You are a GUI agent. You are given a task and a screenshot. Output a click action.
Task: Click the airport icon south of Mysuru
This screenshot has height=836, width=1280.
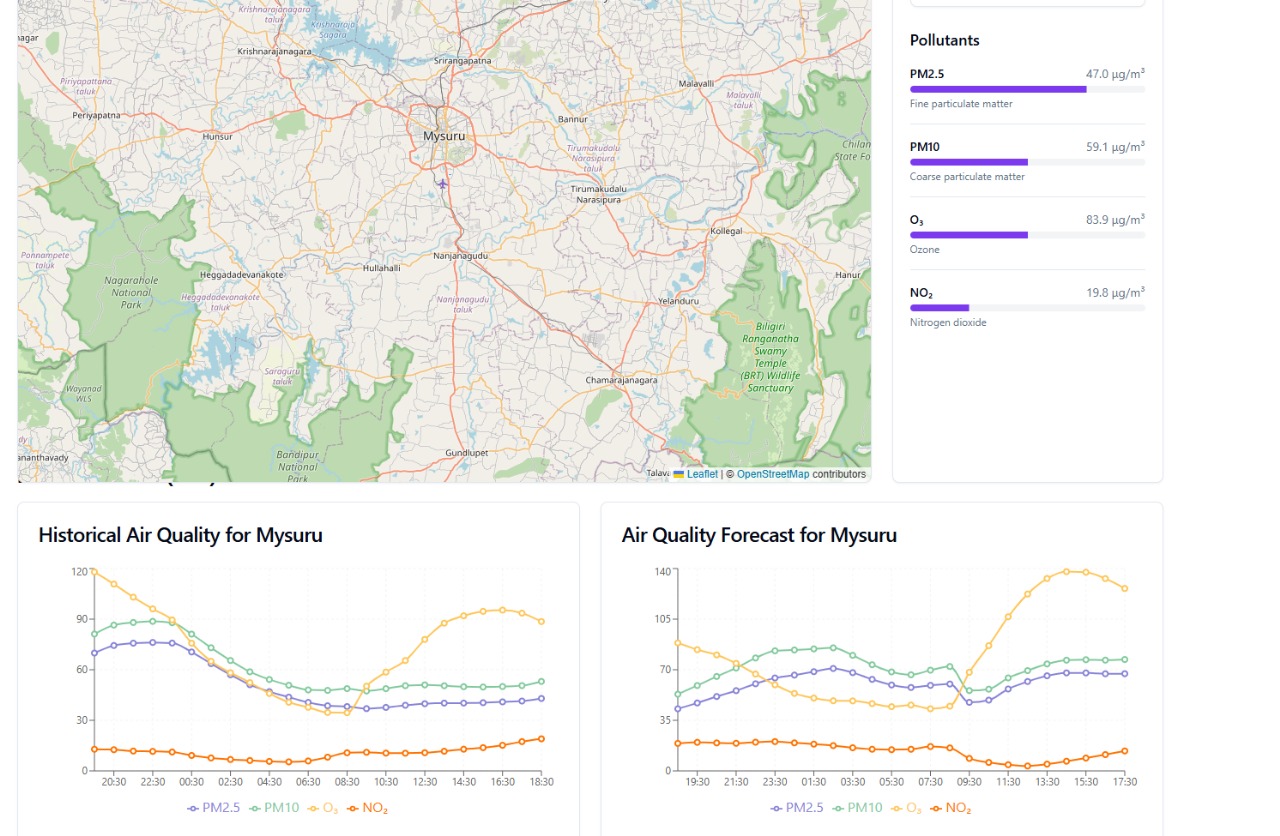tap(442, 184)
